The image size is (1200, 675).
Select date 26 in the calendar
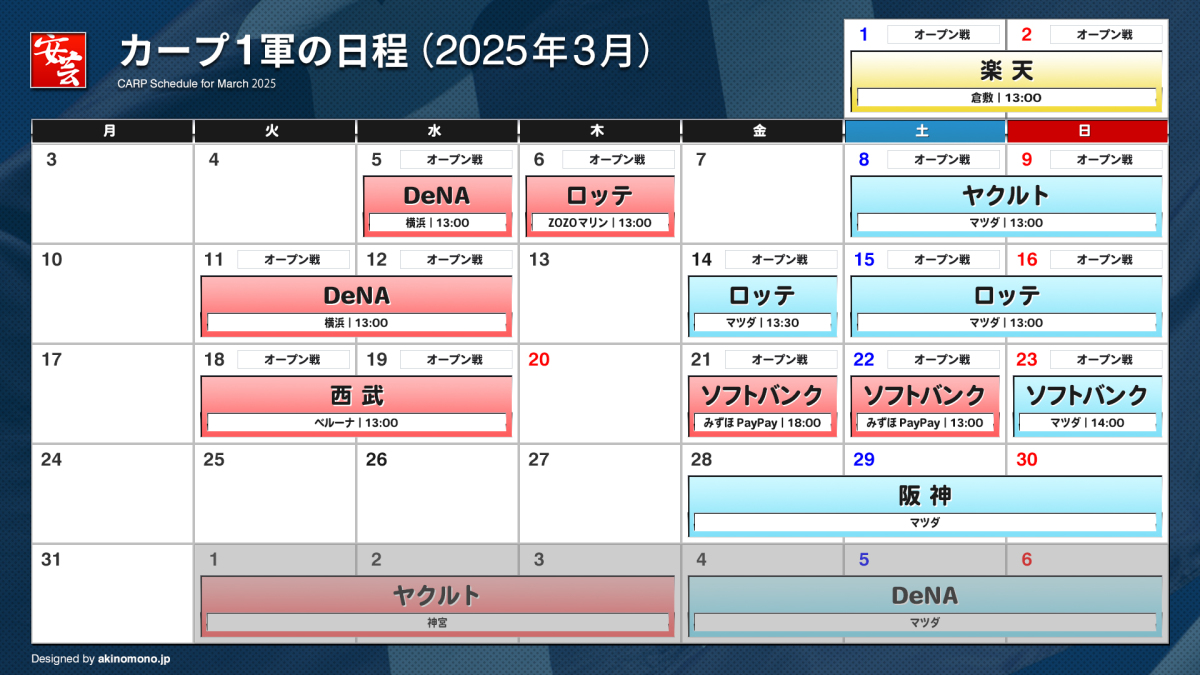(376, 459)
